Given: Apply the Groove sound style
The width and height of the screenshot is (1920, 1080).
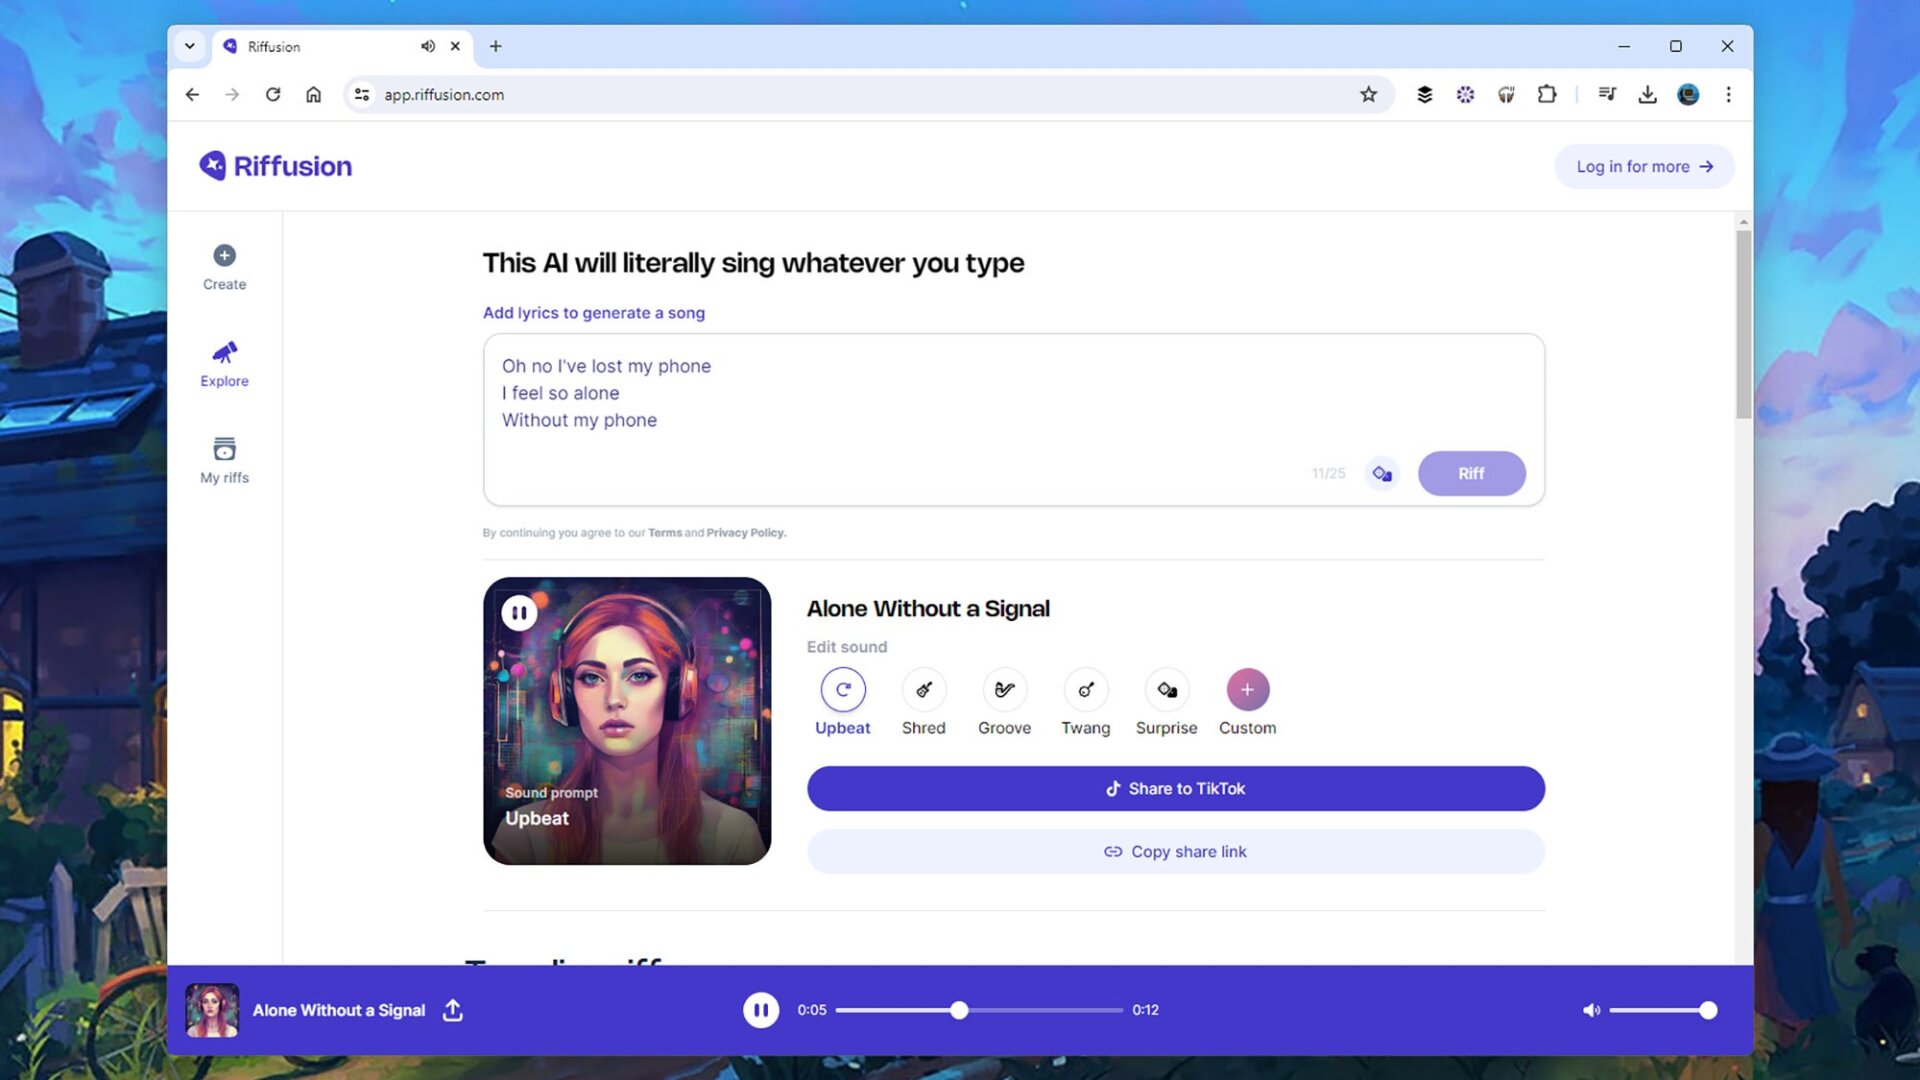Looking at the screenshot, I should click(x=1004, y=689).
